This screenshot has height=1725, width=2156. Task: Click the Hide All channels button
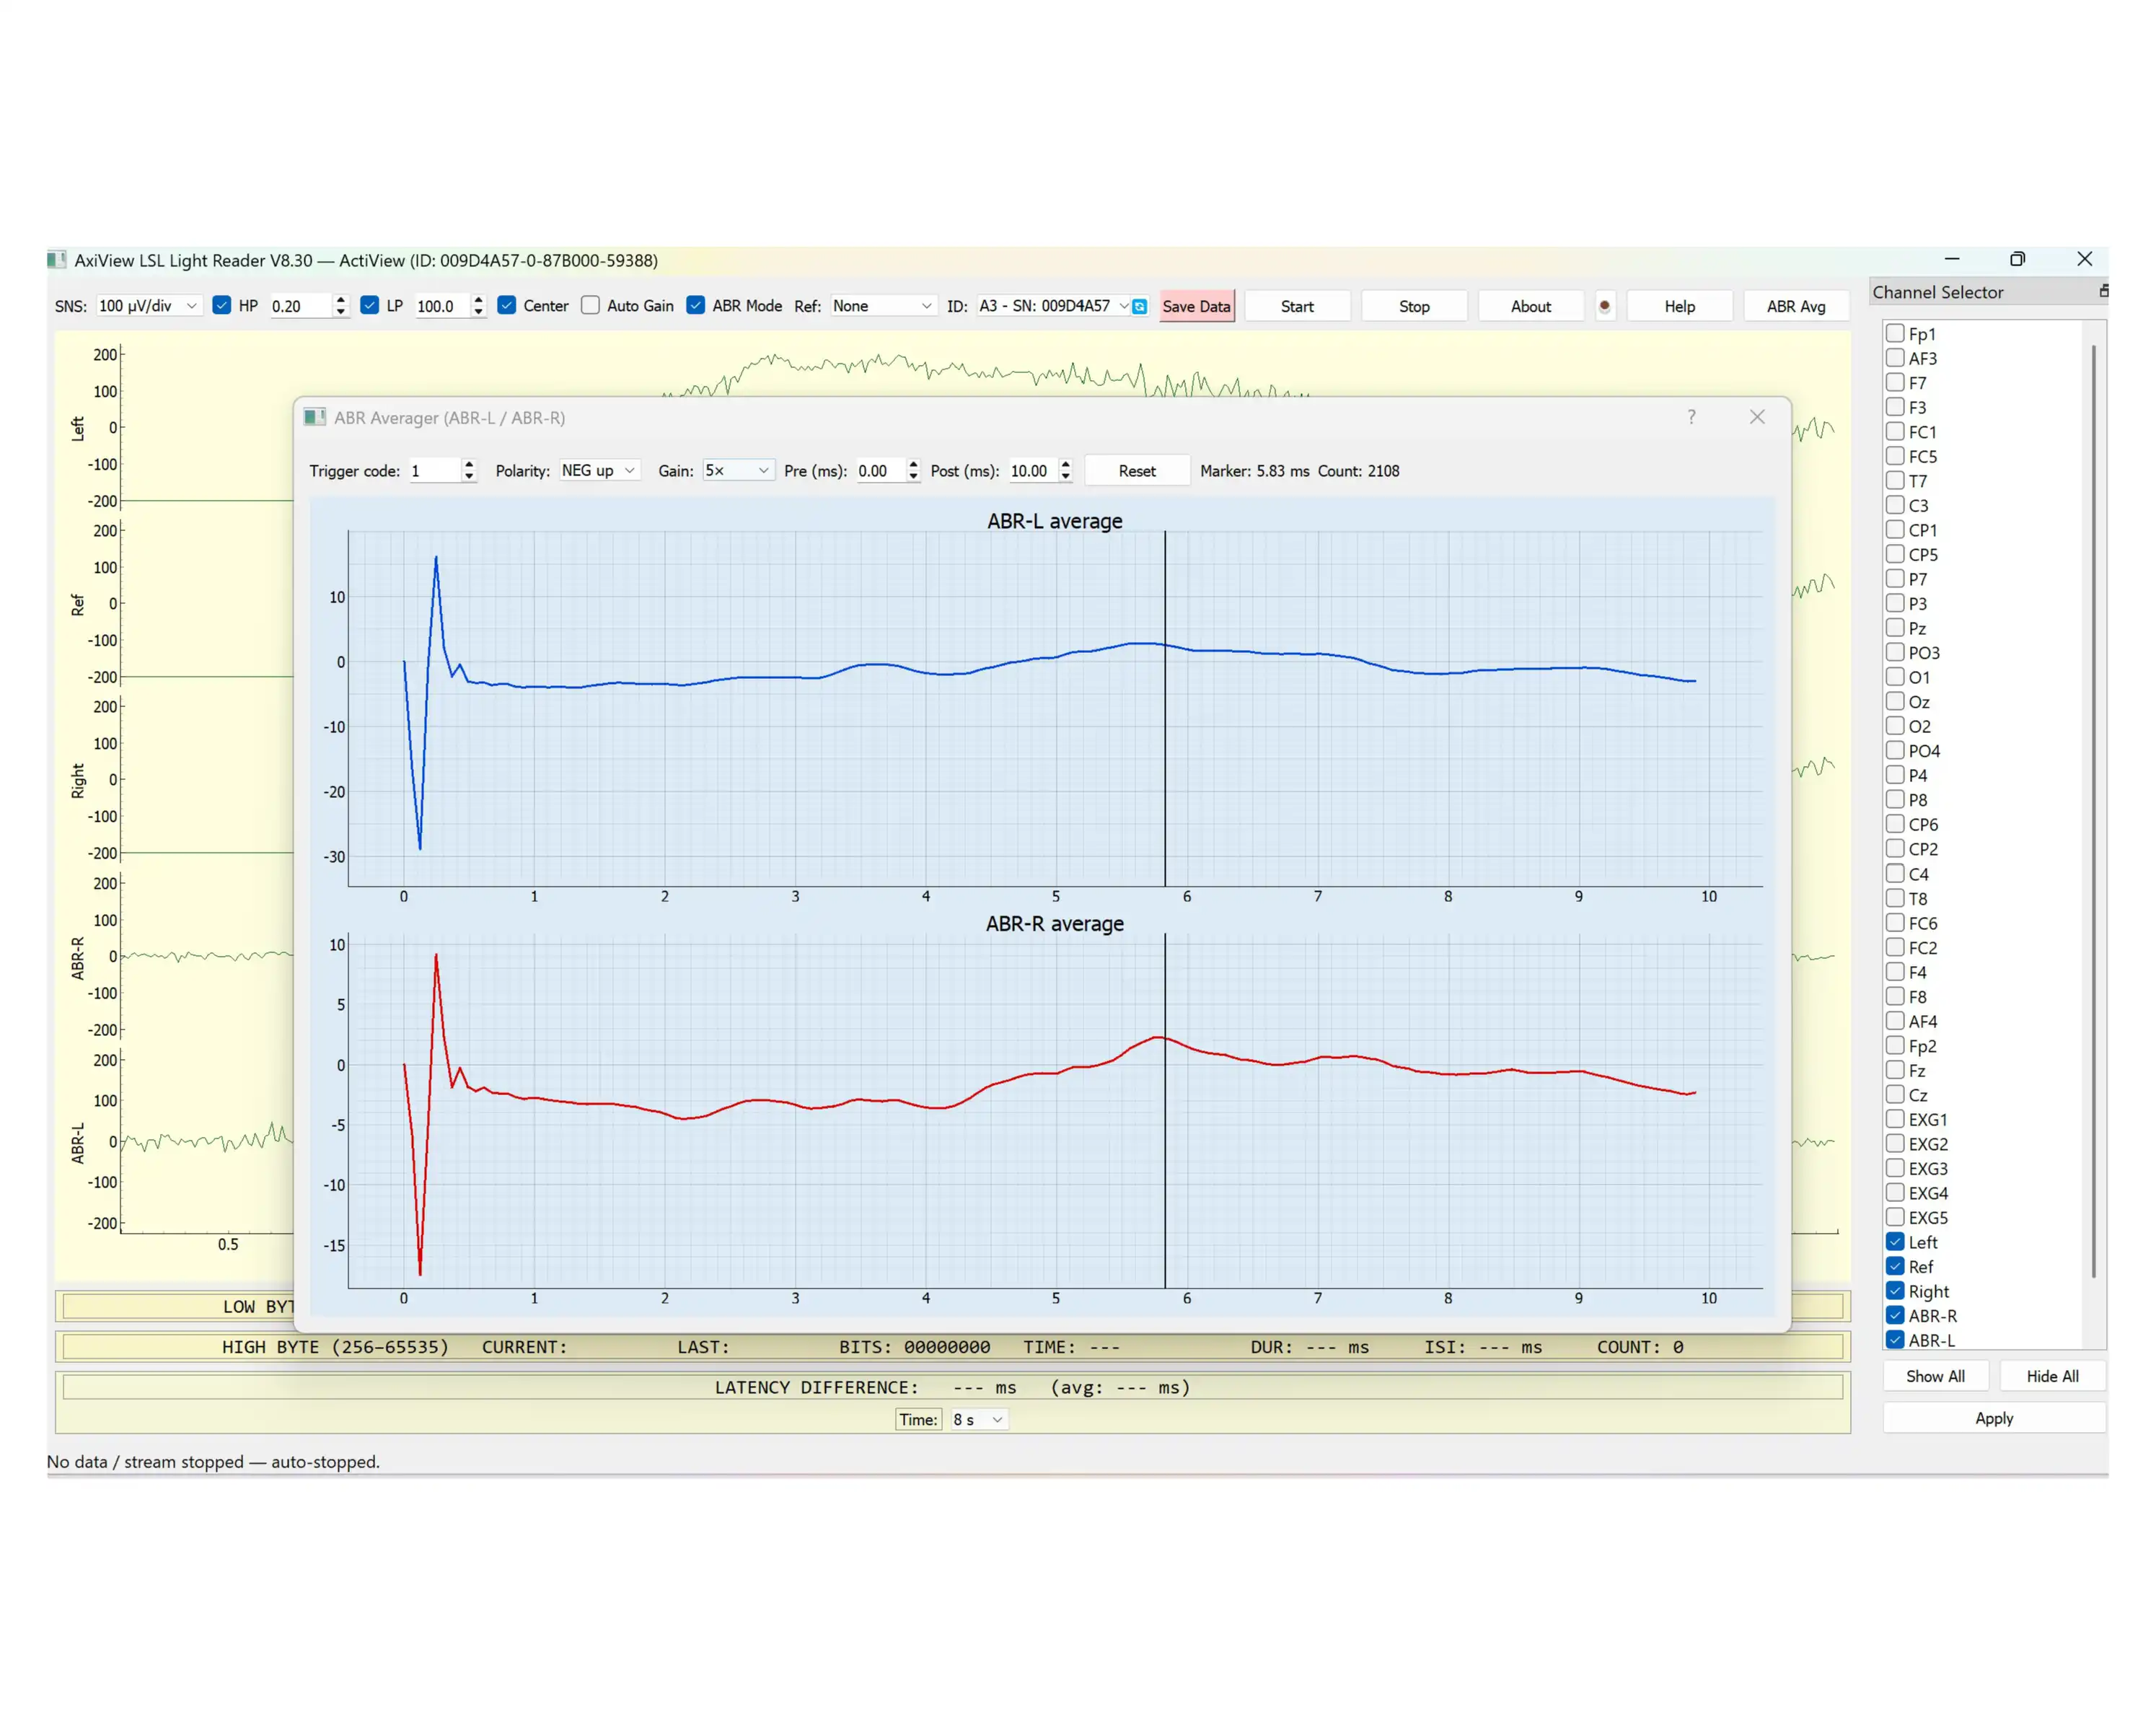pos(2052,1376)
